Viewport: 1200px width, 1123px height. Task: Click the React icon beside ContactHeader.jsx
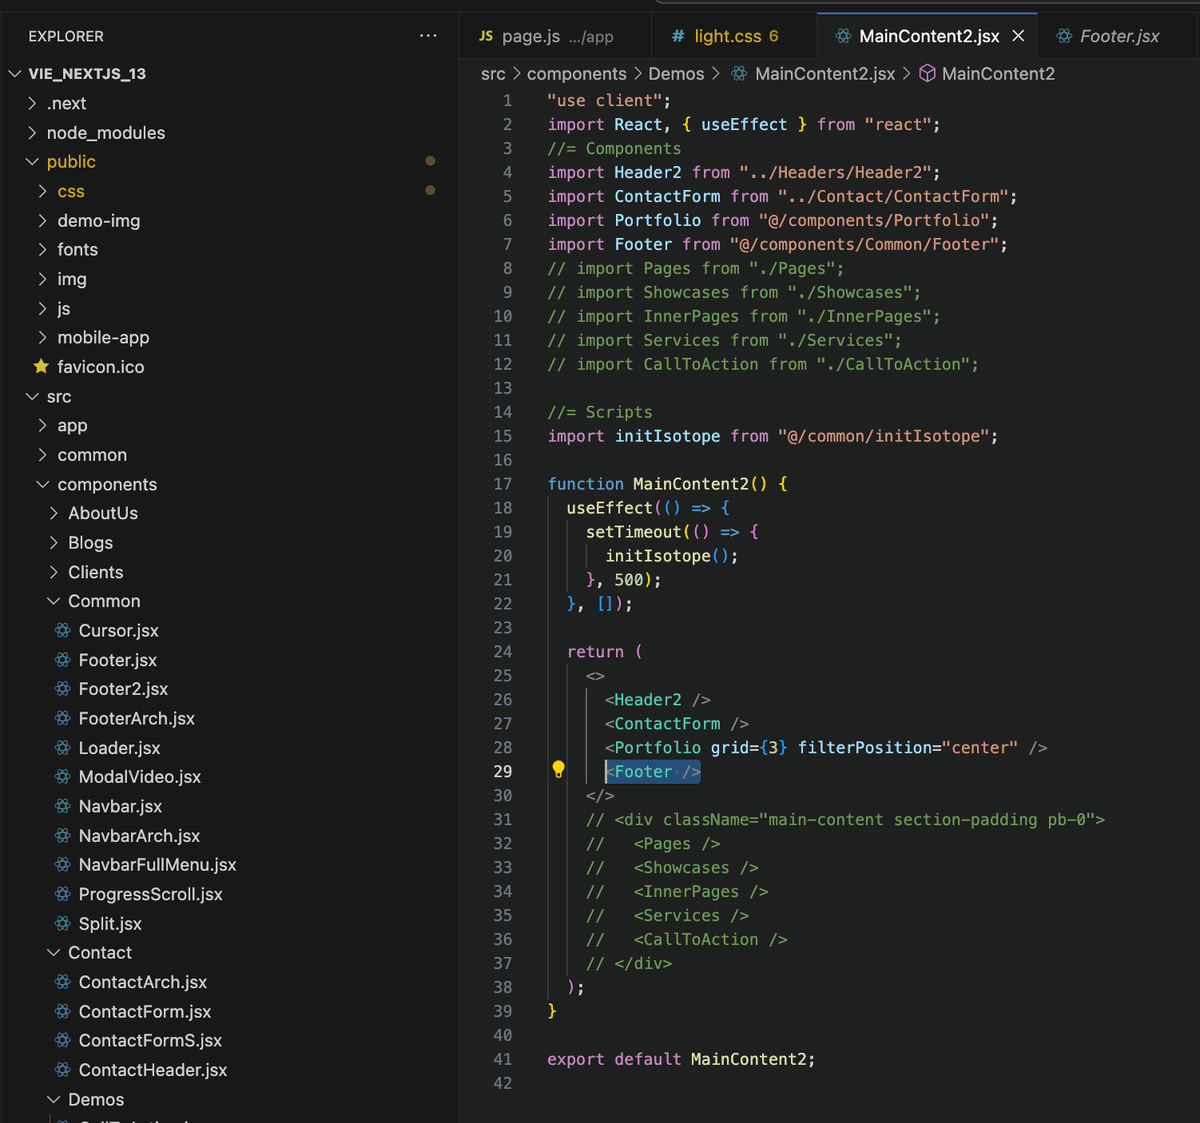63,1070
